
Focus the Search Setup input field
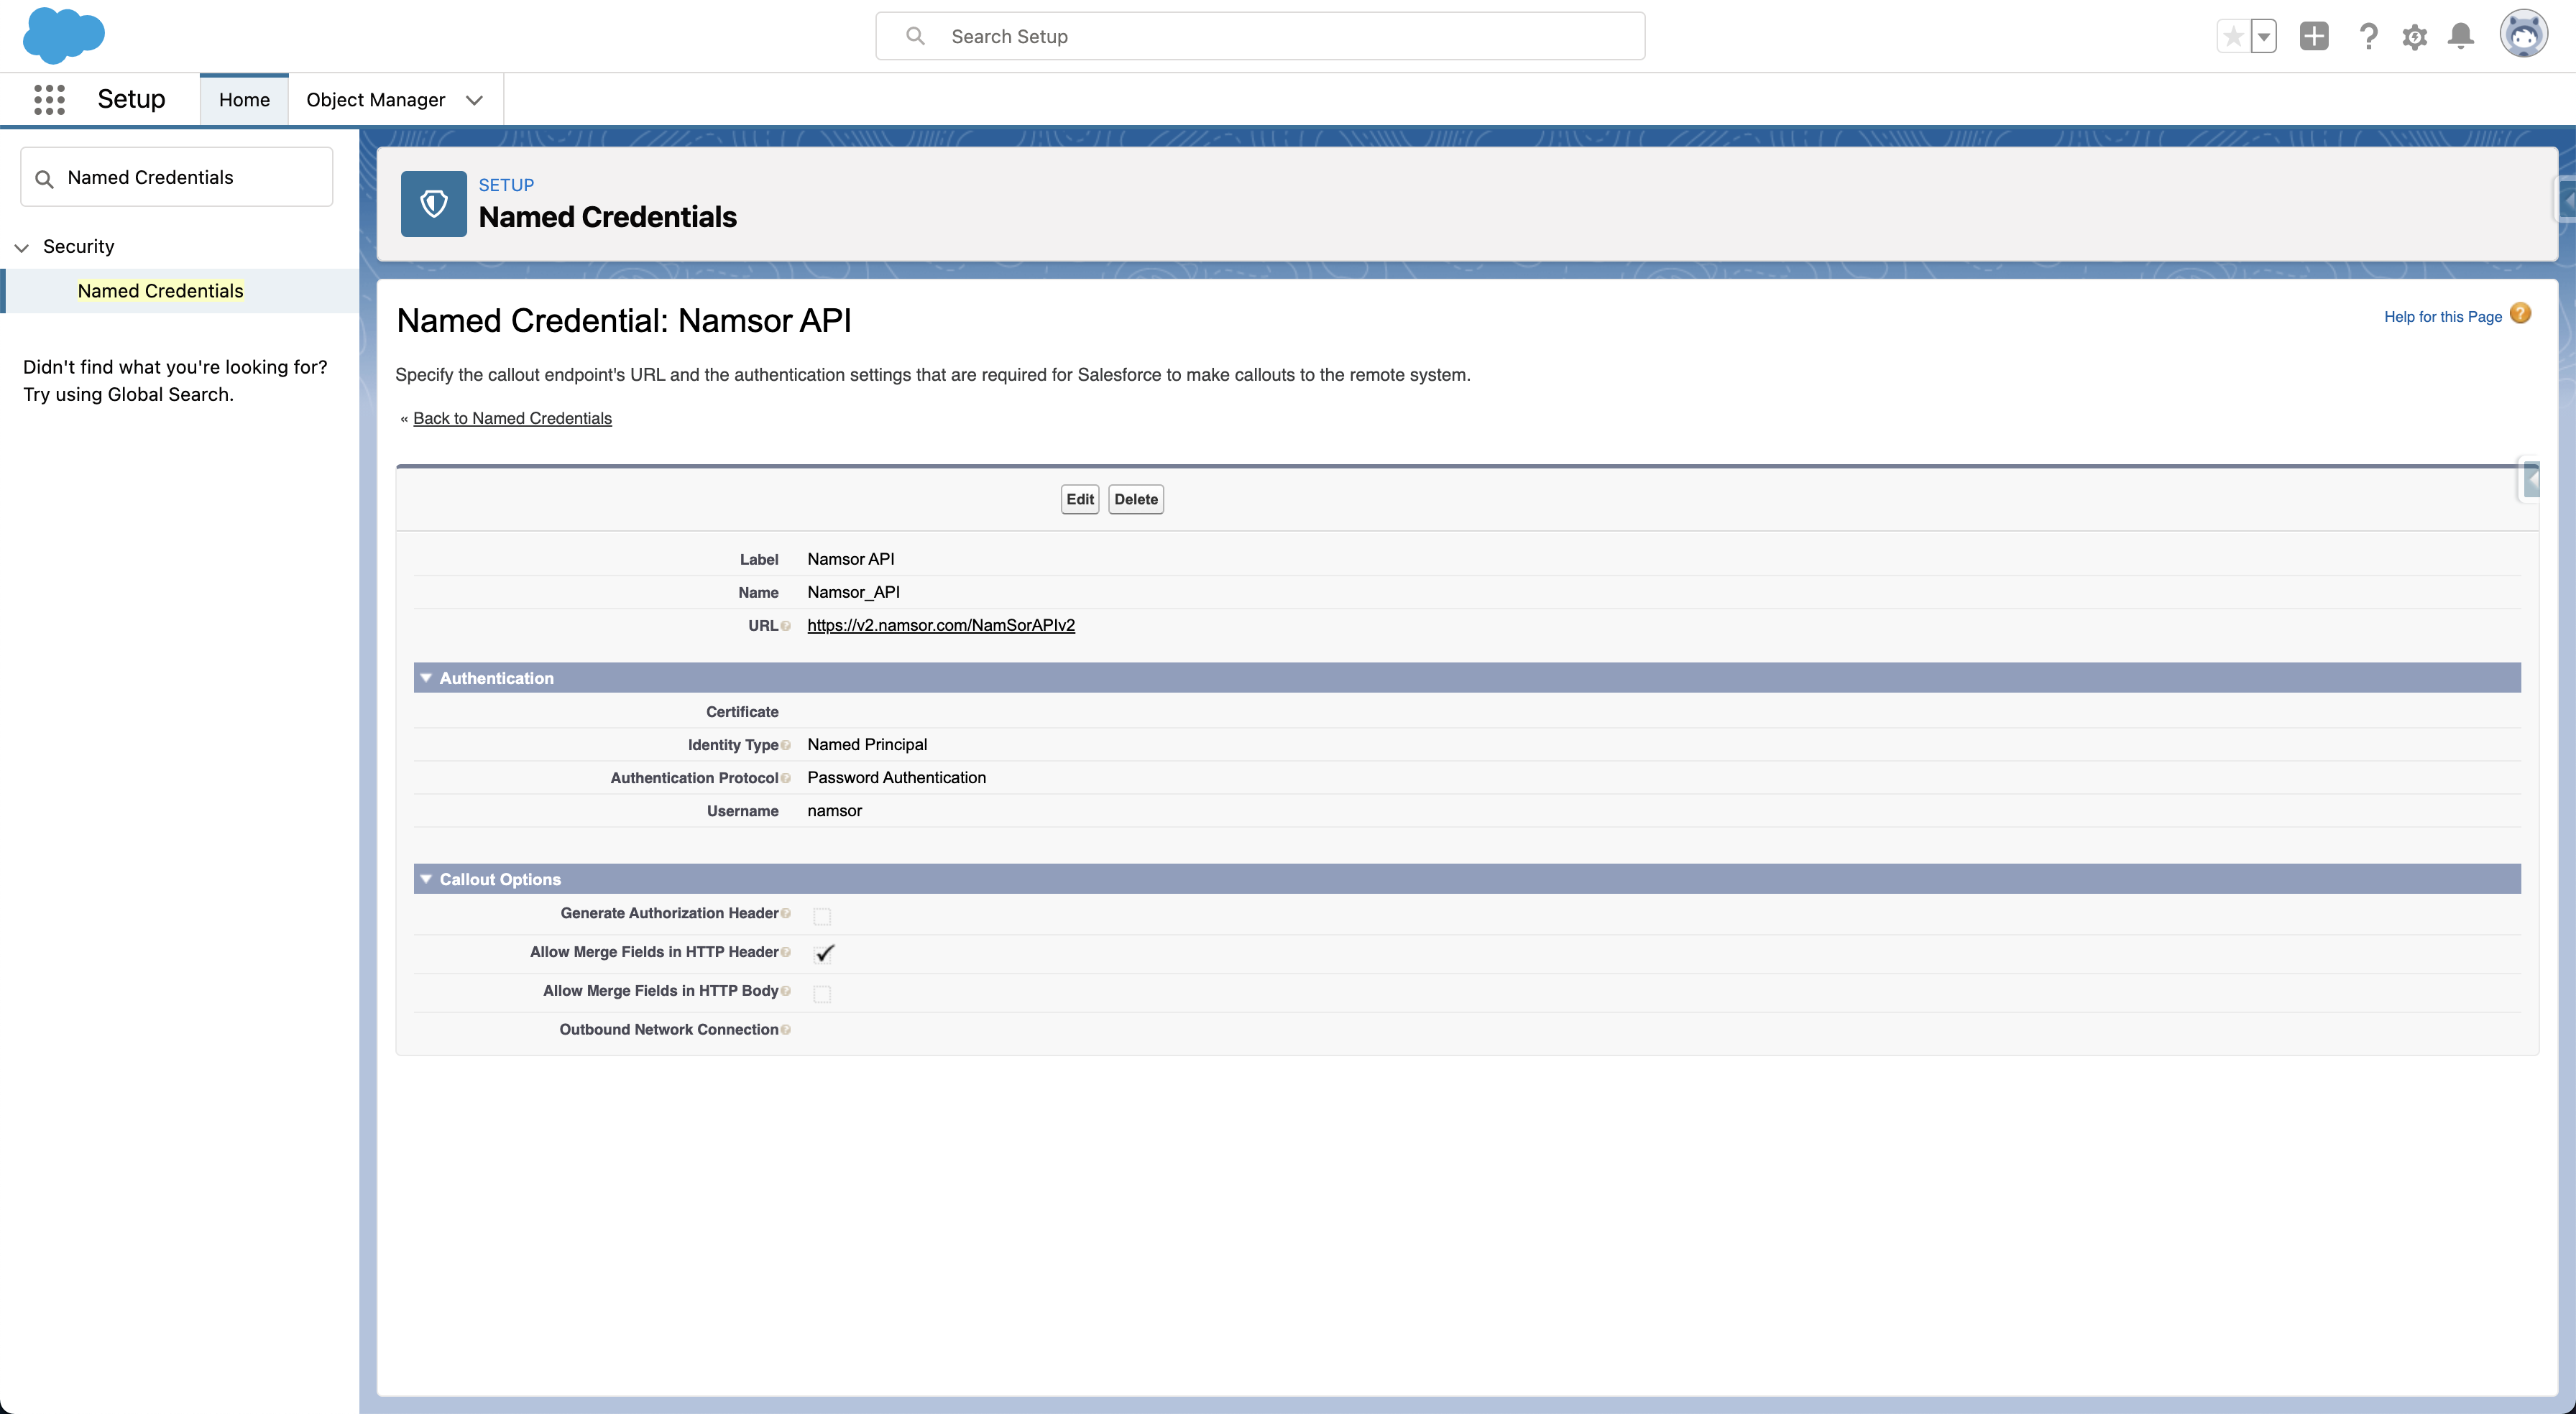click(1260, 36)
